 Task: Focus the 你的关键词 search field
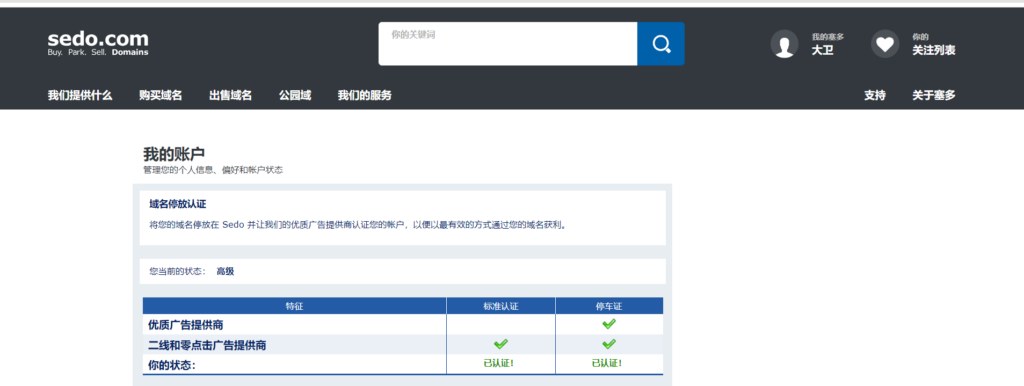pyautogui.click(x=507, y=44)
